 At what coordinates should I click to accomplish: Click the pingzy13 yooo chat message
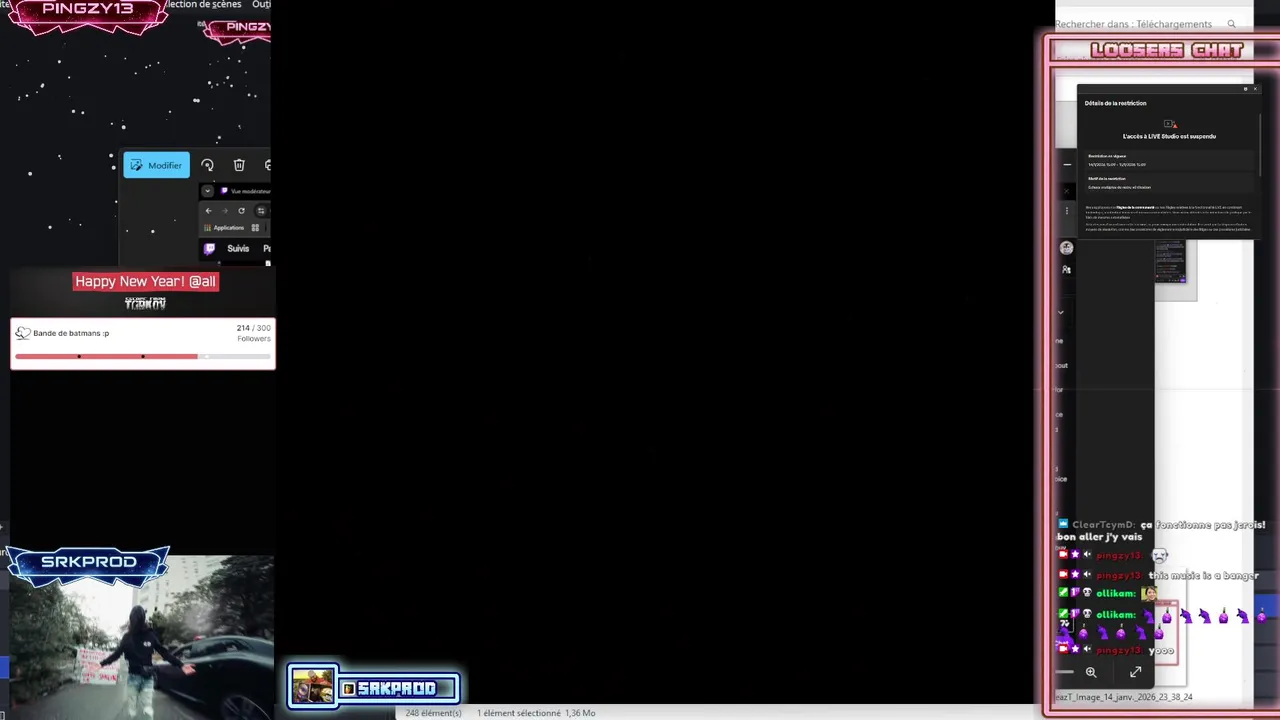(1117, 650)
